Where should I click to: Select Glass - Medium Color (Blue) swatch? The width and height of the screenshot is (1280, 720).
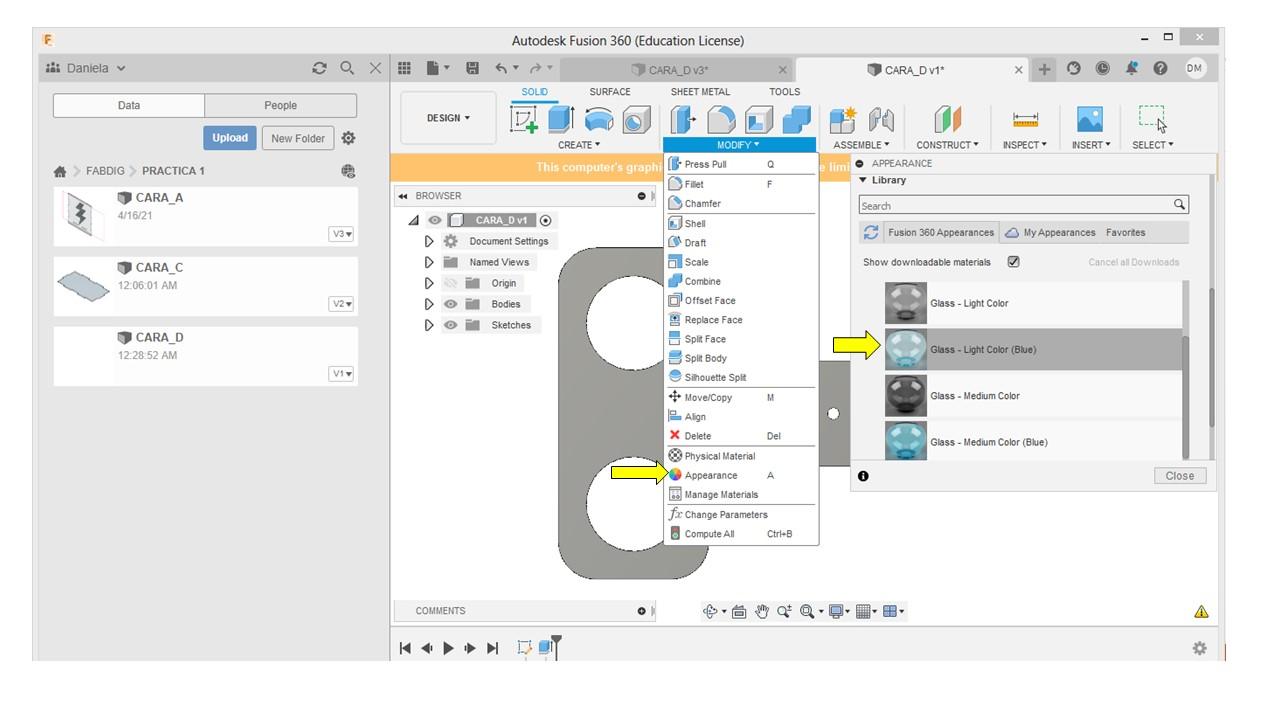[906, 441]
